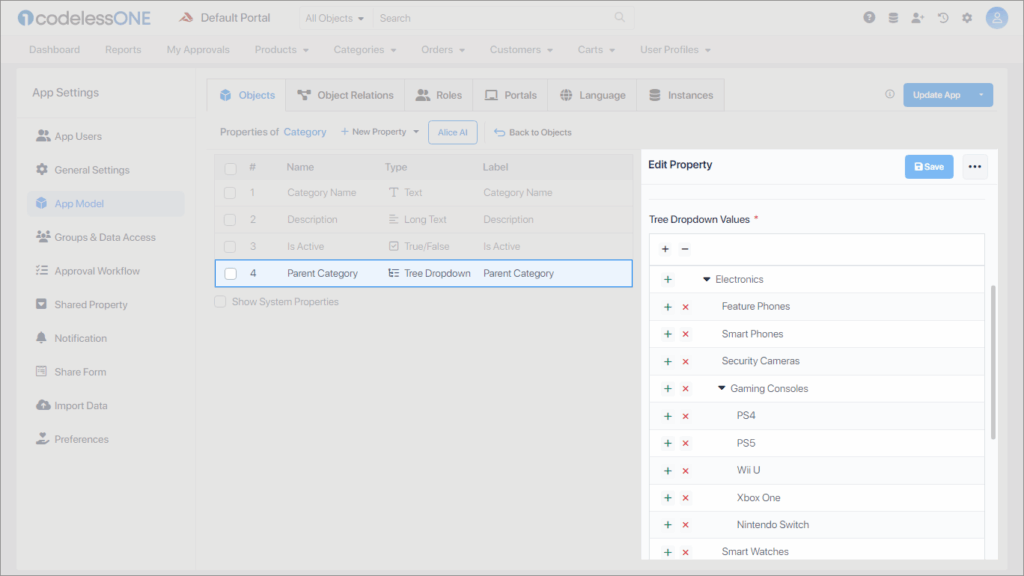1024x576 pixels.
Task: Open the Category object link
Action: click(x=304, y=132)
